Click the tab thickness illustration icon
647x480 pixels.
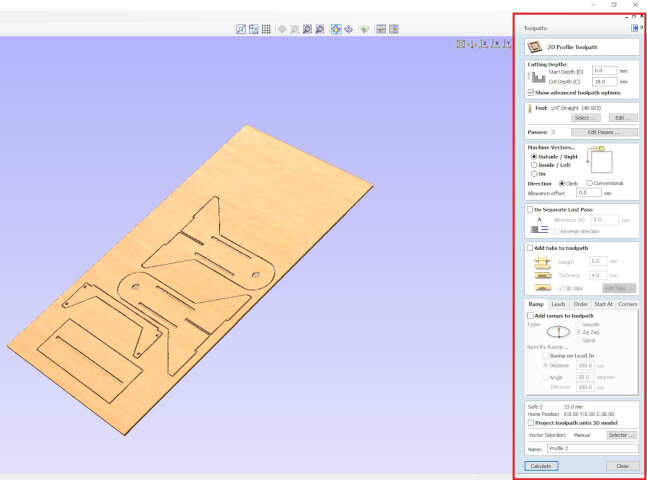[543, 275]
